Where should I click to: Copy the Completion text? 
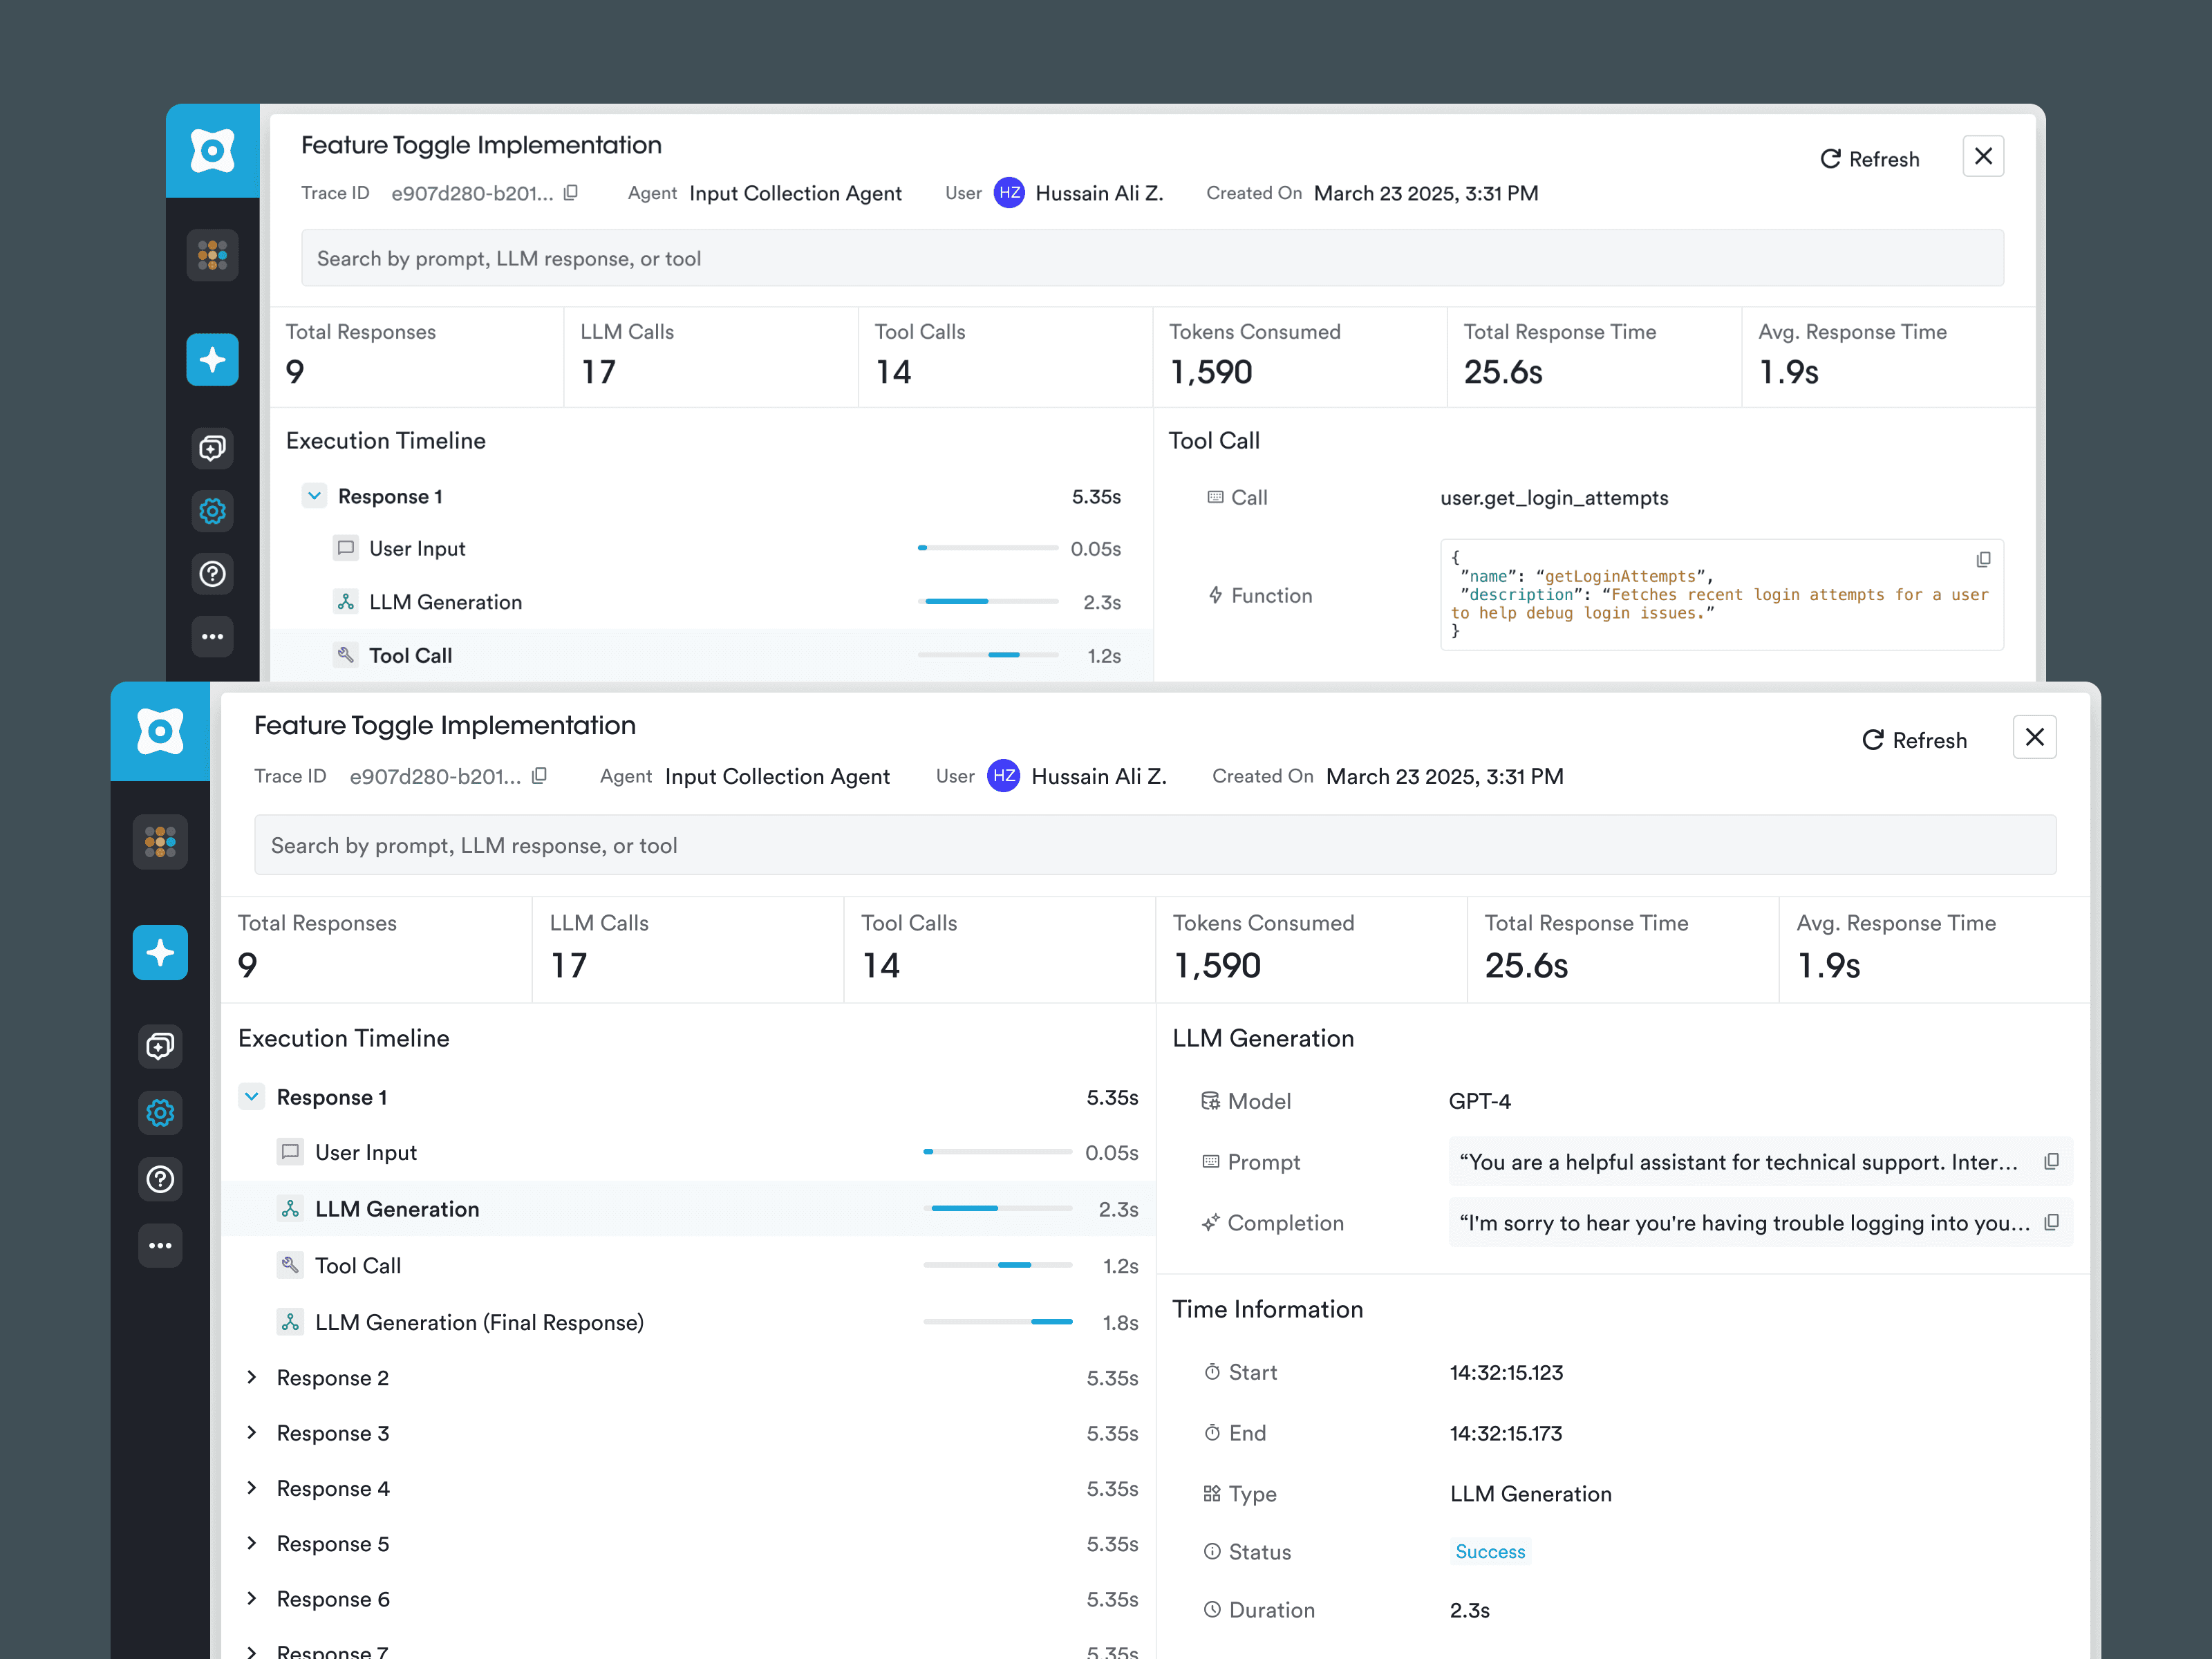[2051, 1222]
